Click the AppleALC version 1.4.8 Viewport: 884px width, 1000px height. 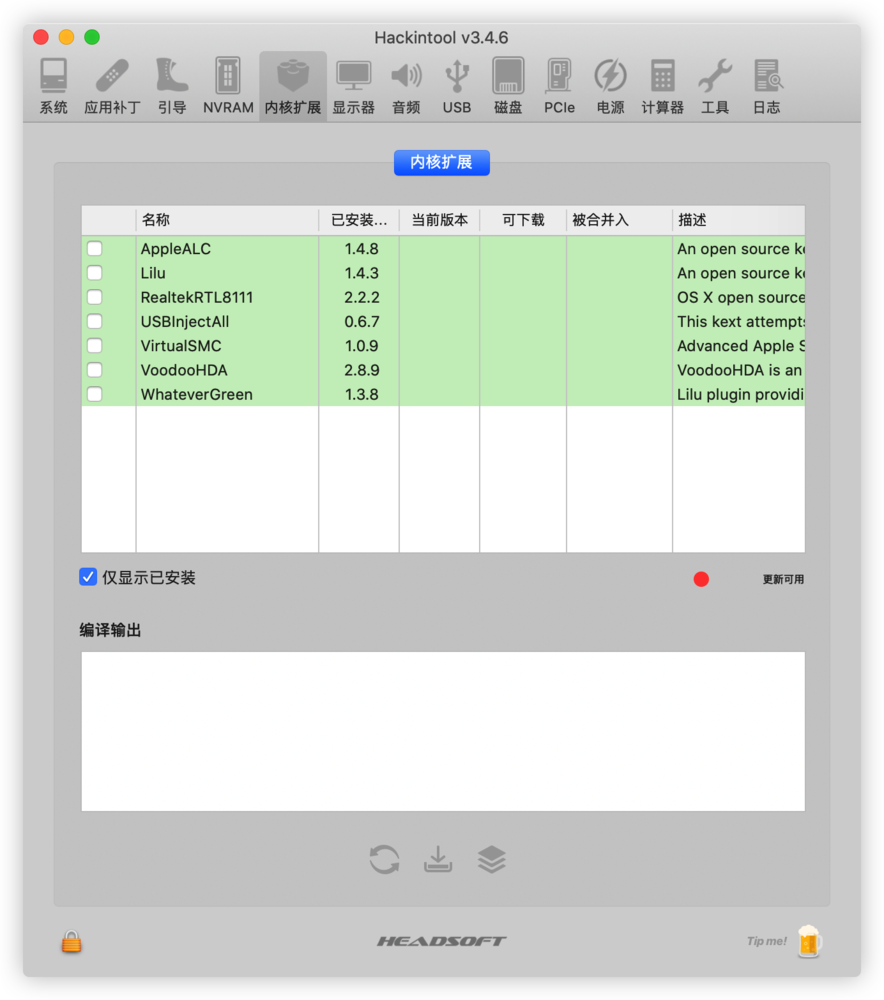362,249
